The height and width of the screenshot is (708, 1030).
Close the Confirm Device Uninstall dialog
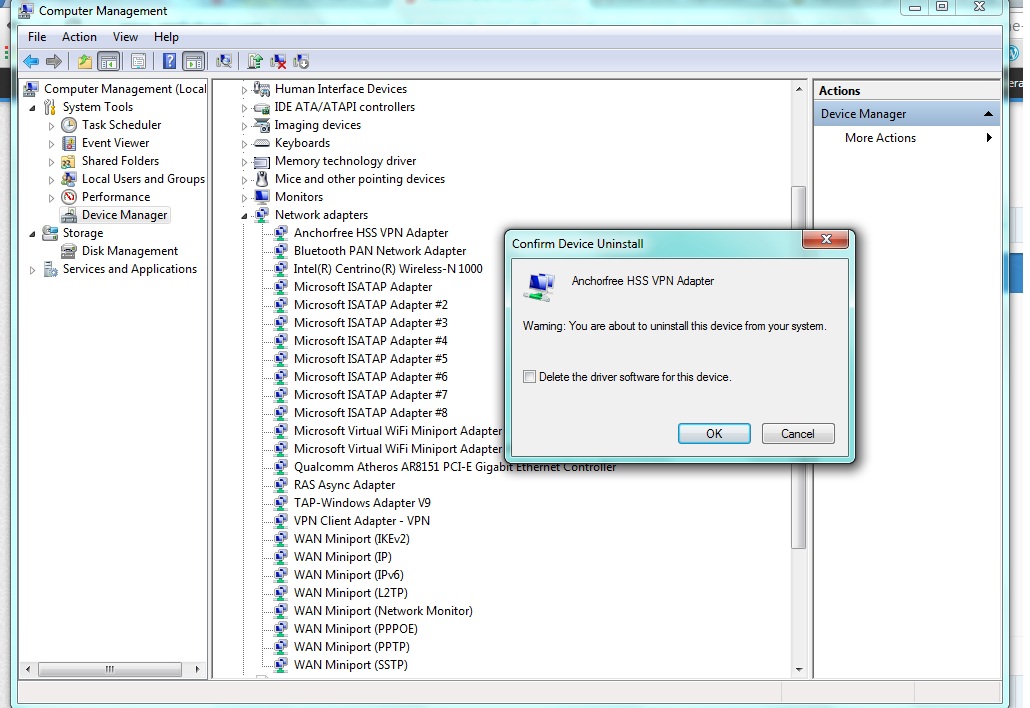[x=826, y=239]
